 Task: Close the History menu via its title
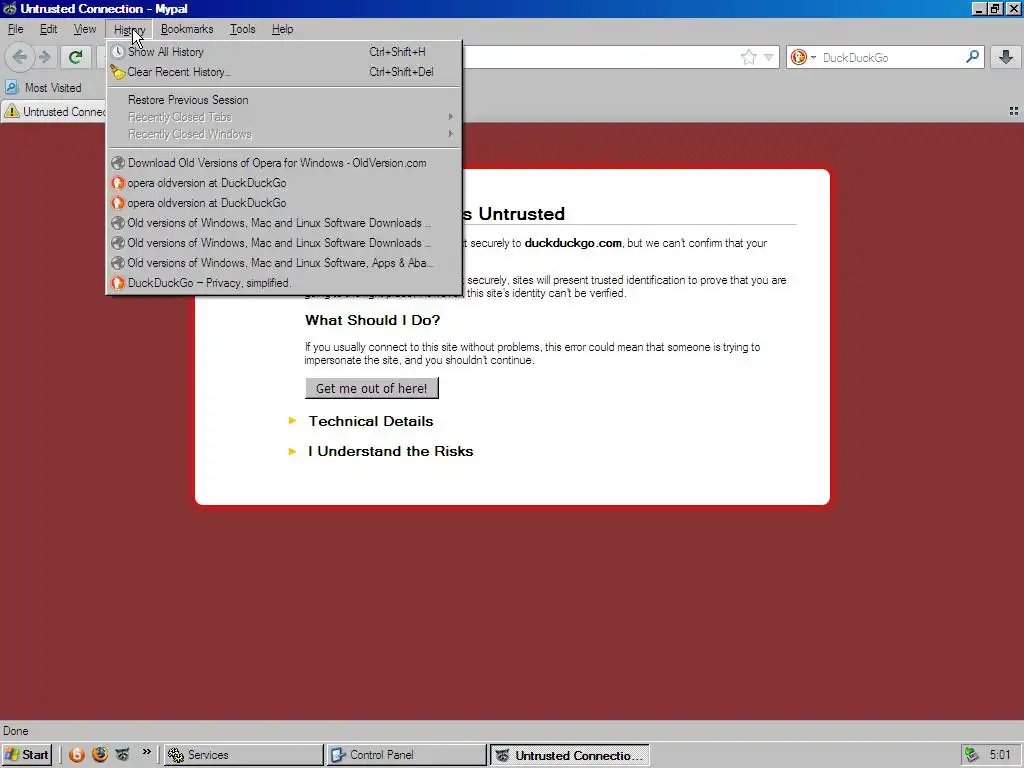coord(129,29)
